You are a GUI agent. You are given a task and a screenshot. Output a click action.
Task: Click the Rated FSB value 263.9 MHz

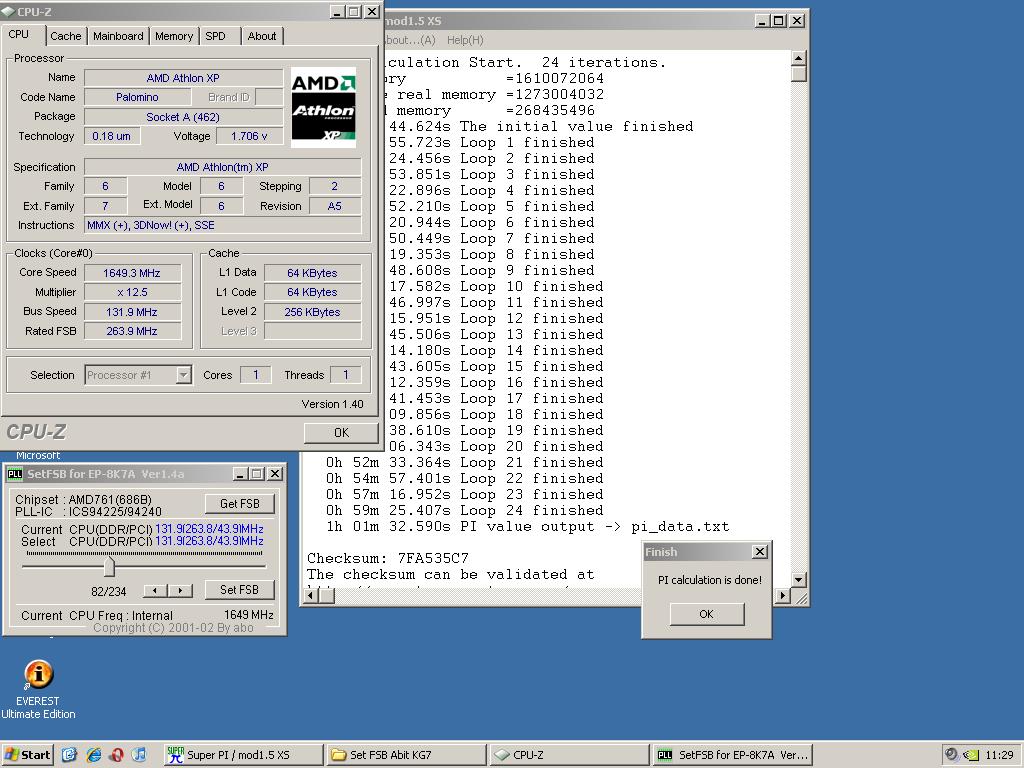pos(132,331)
